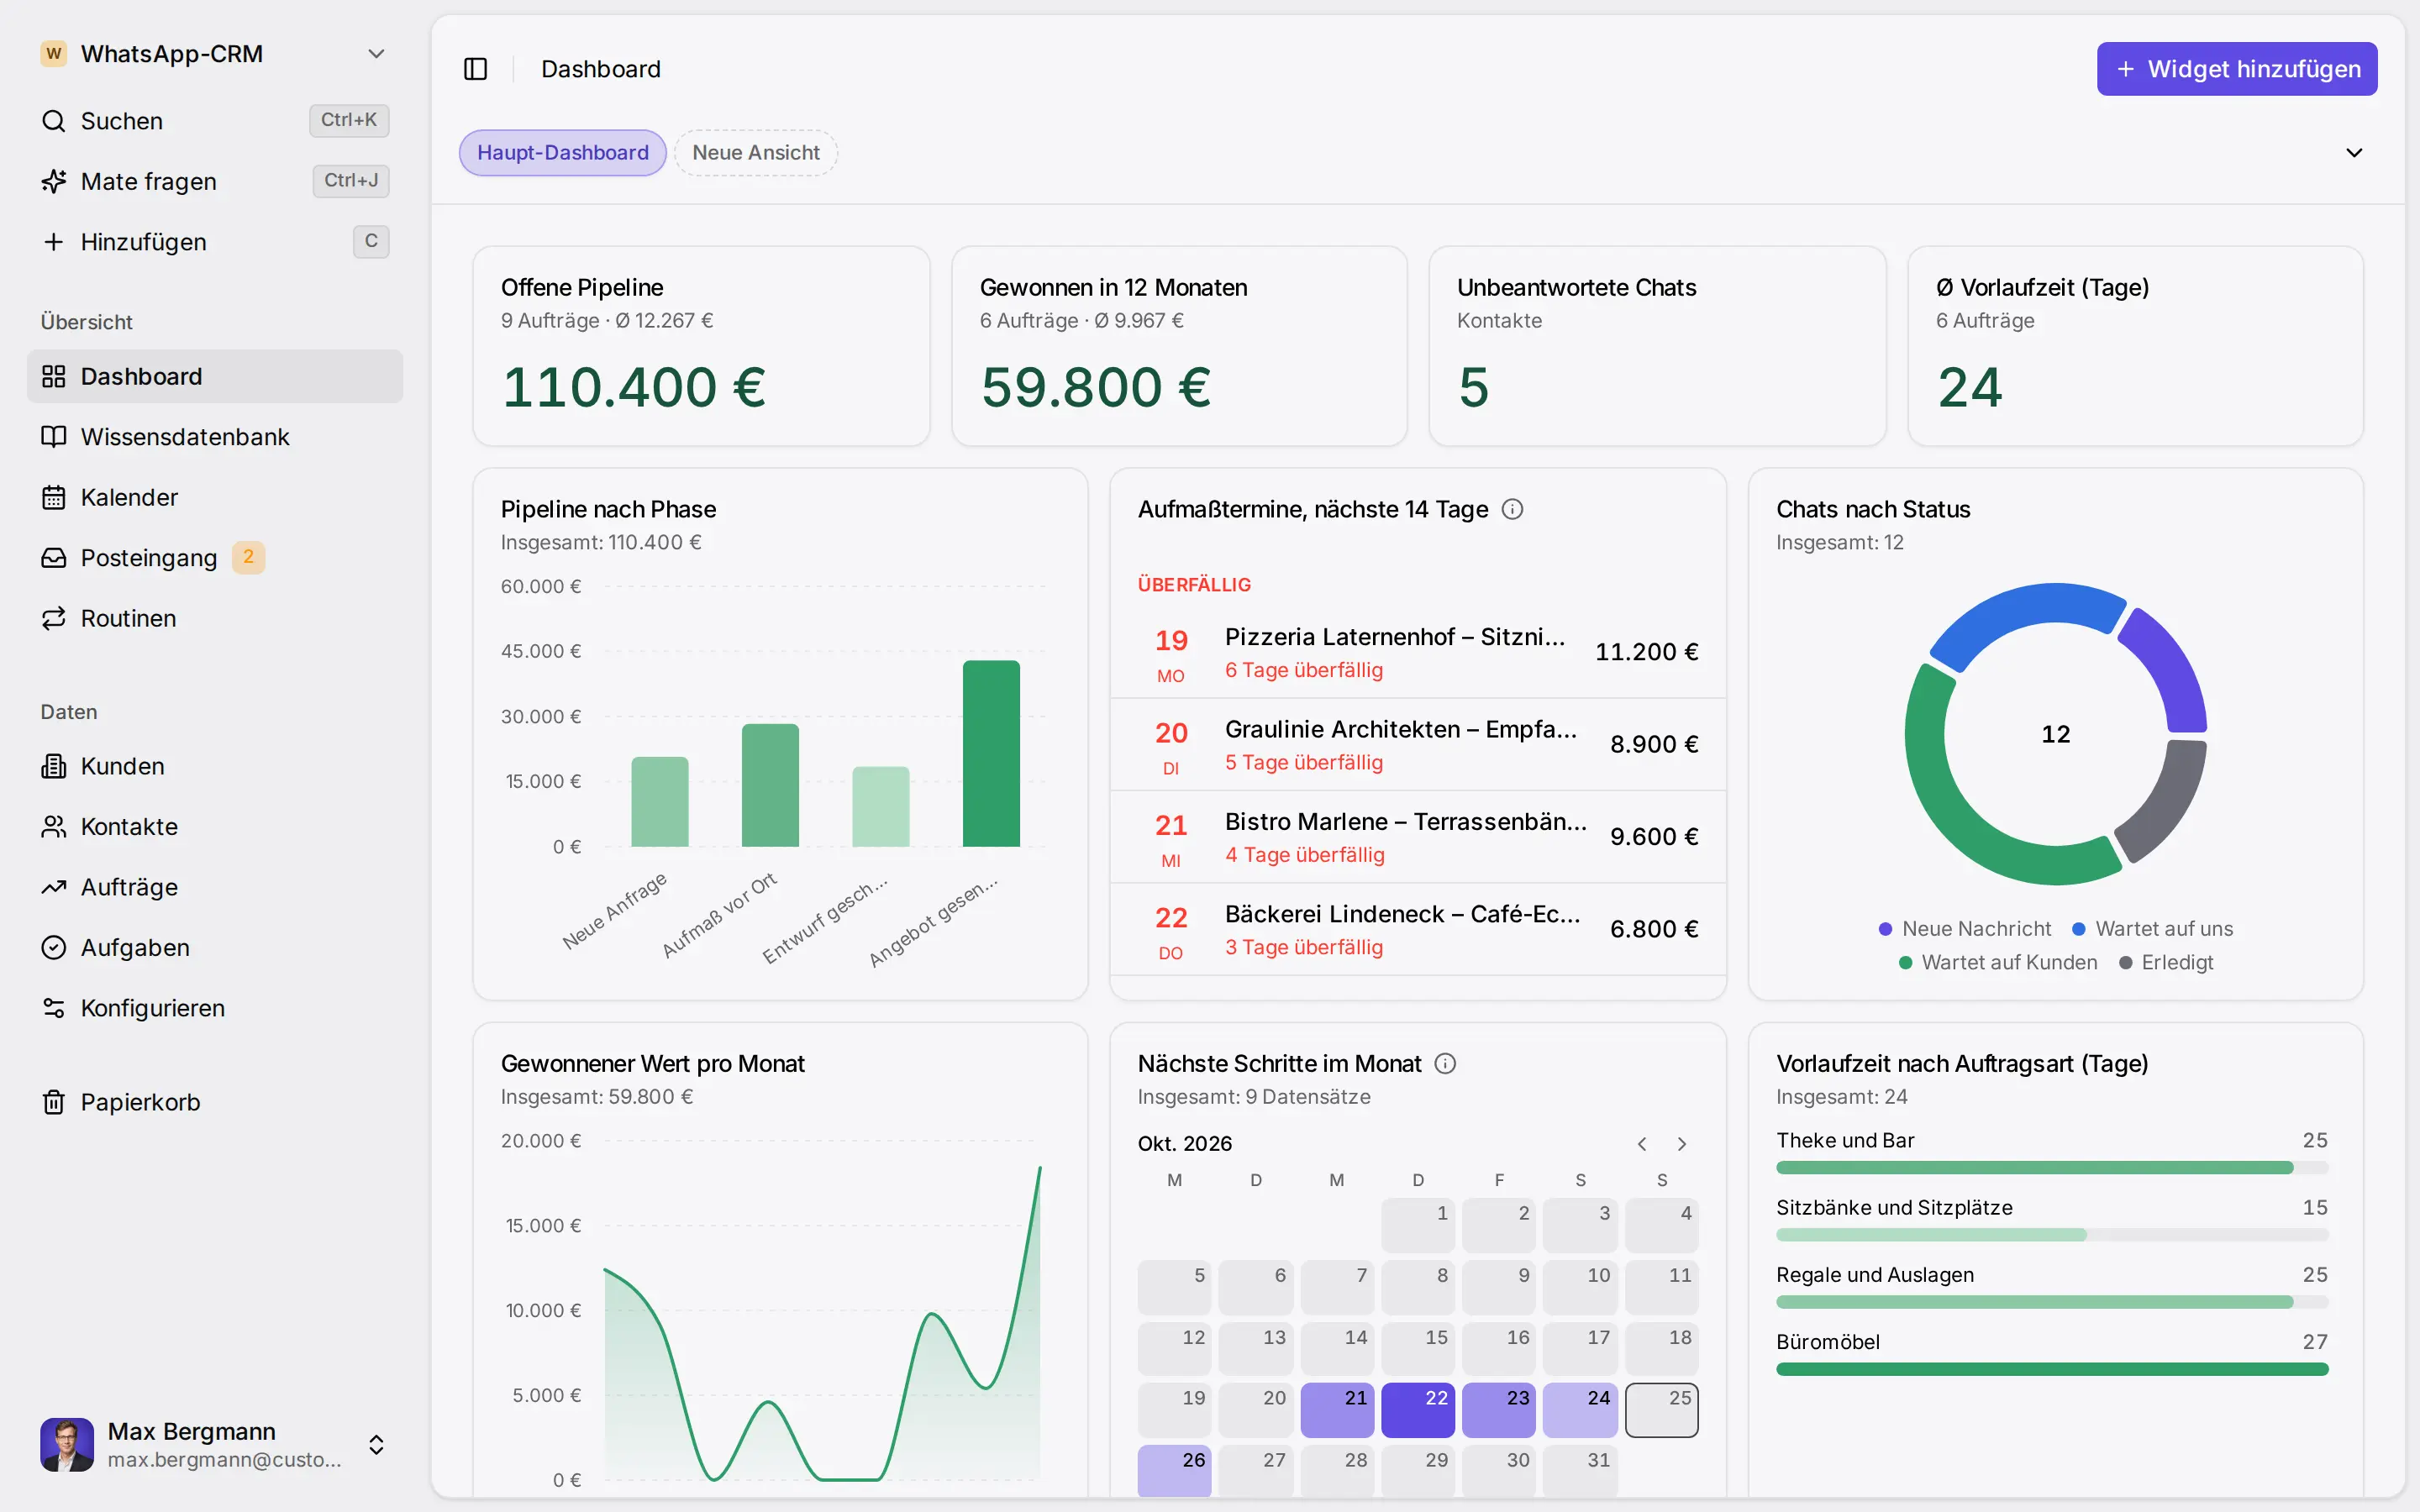The height and width of the screenshot is (1512, 2420).
Task: Open the Bistro Marlene appointment row
Action: 1418,837
